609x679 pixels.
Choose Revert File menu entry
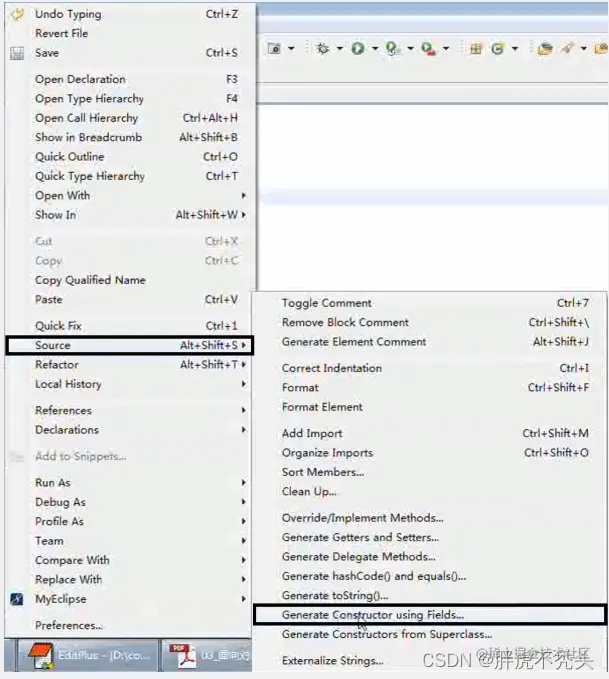130,33
